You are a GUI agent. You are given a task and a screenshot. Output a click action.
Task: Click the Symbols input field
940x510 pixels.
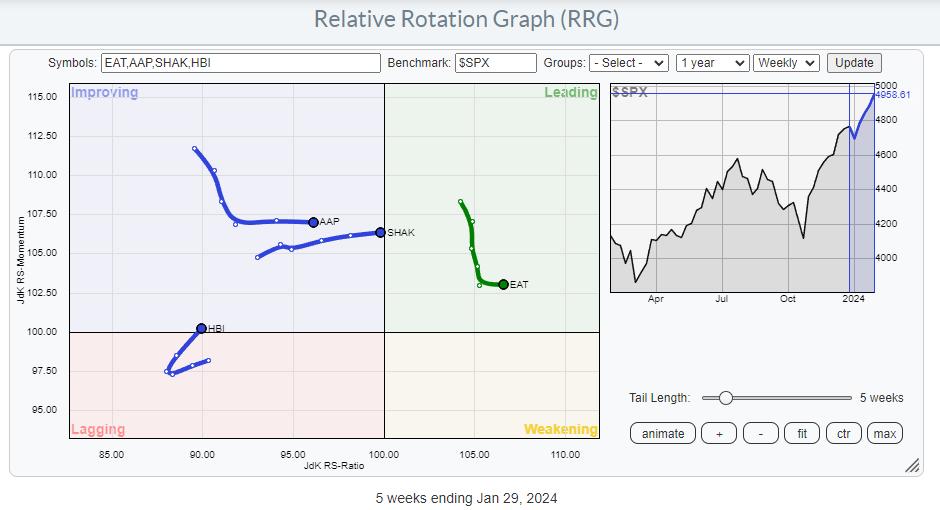[240, 63]
